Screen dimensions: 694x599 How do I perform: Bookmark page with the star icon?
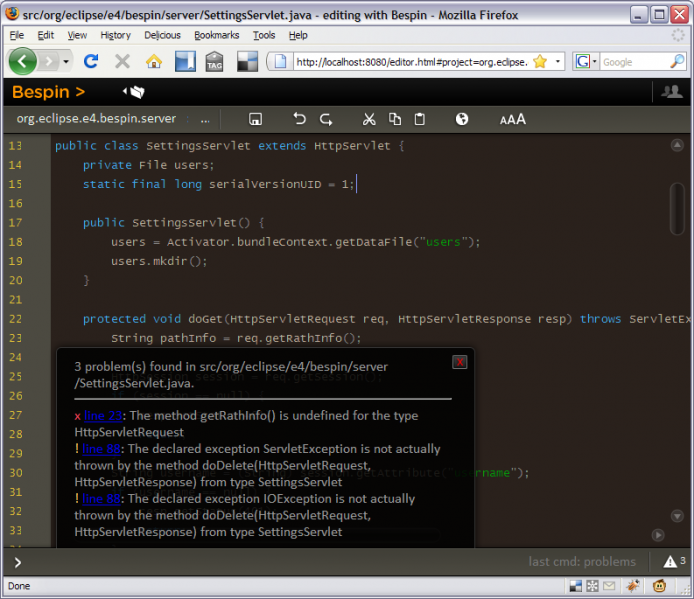[x=540, y=61]
